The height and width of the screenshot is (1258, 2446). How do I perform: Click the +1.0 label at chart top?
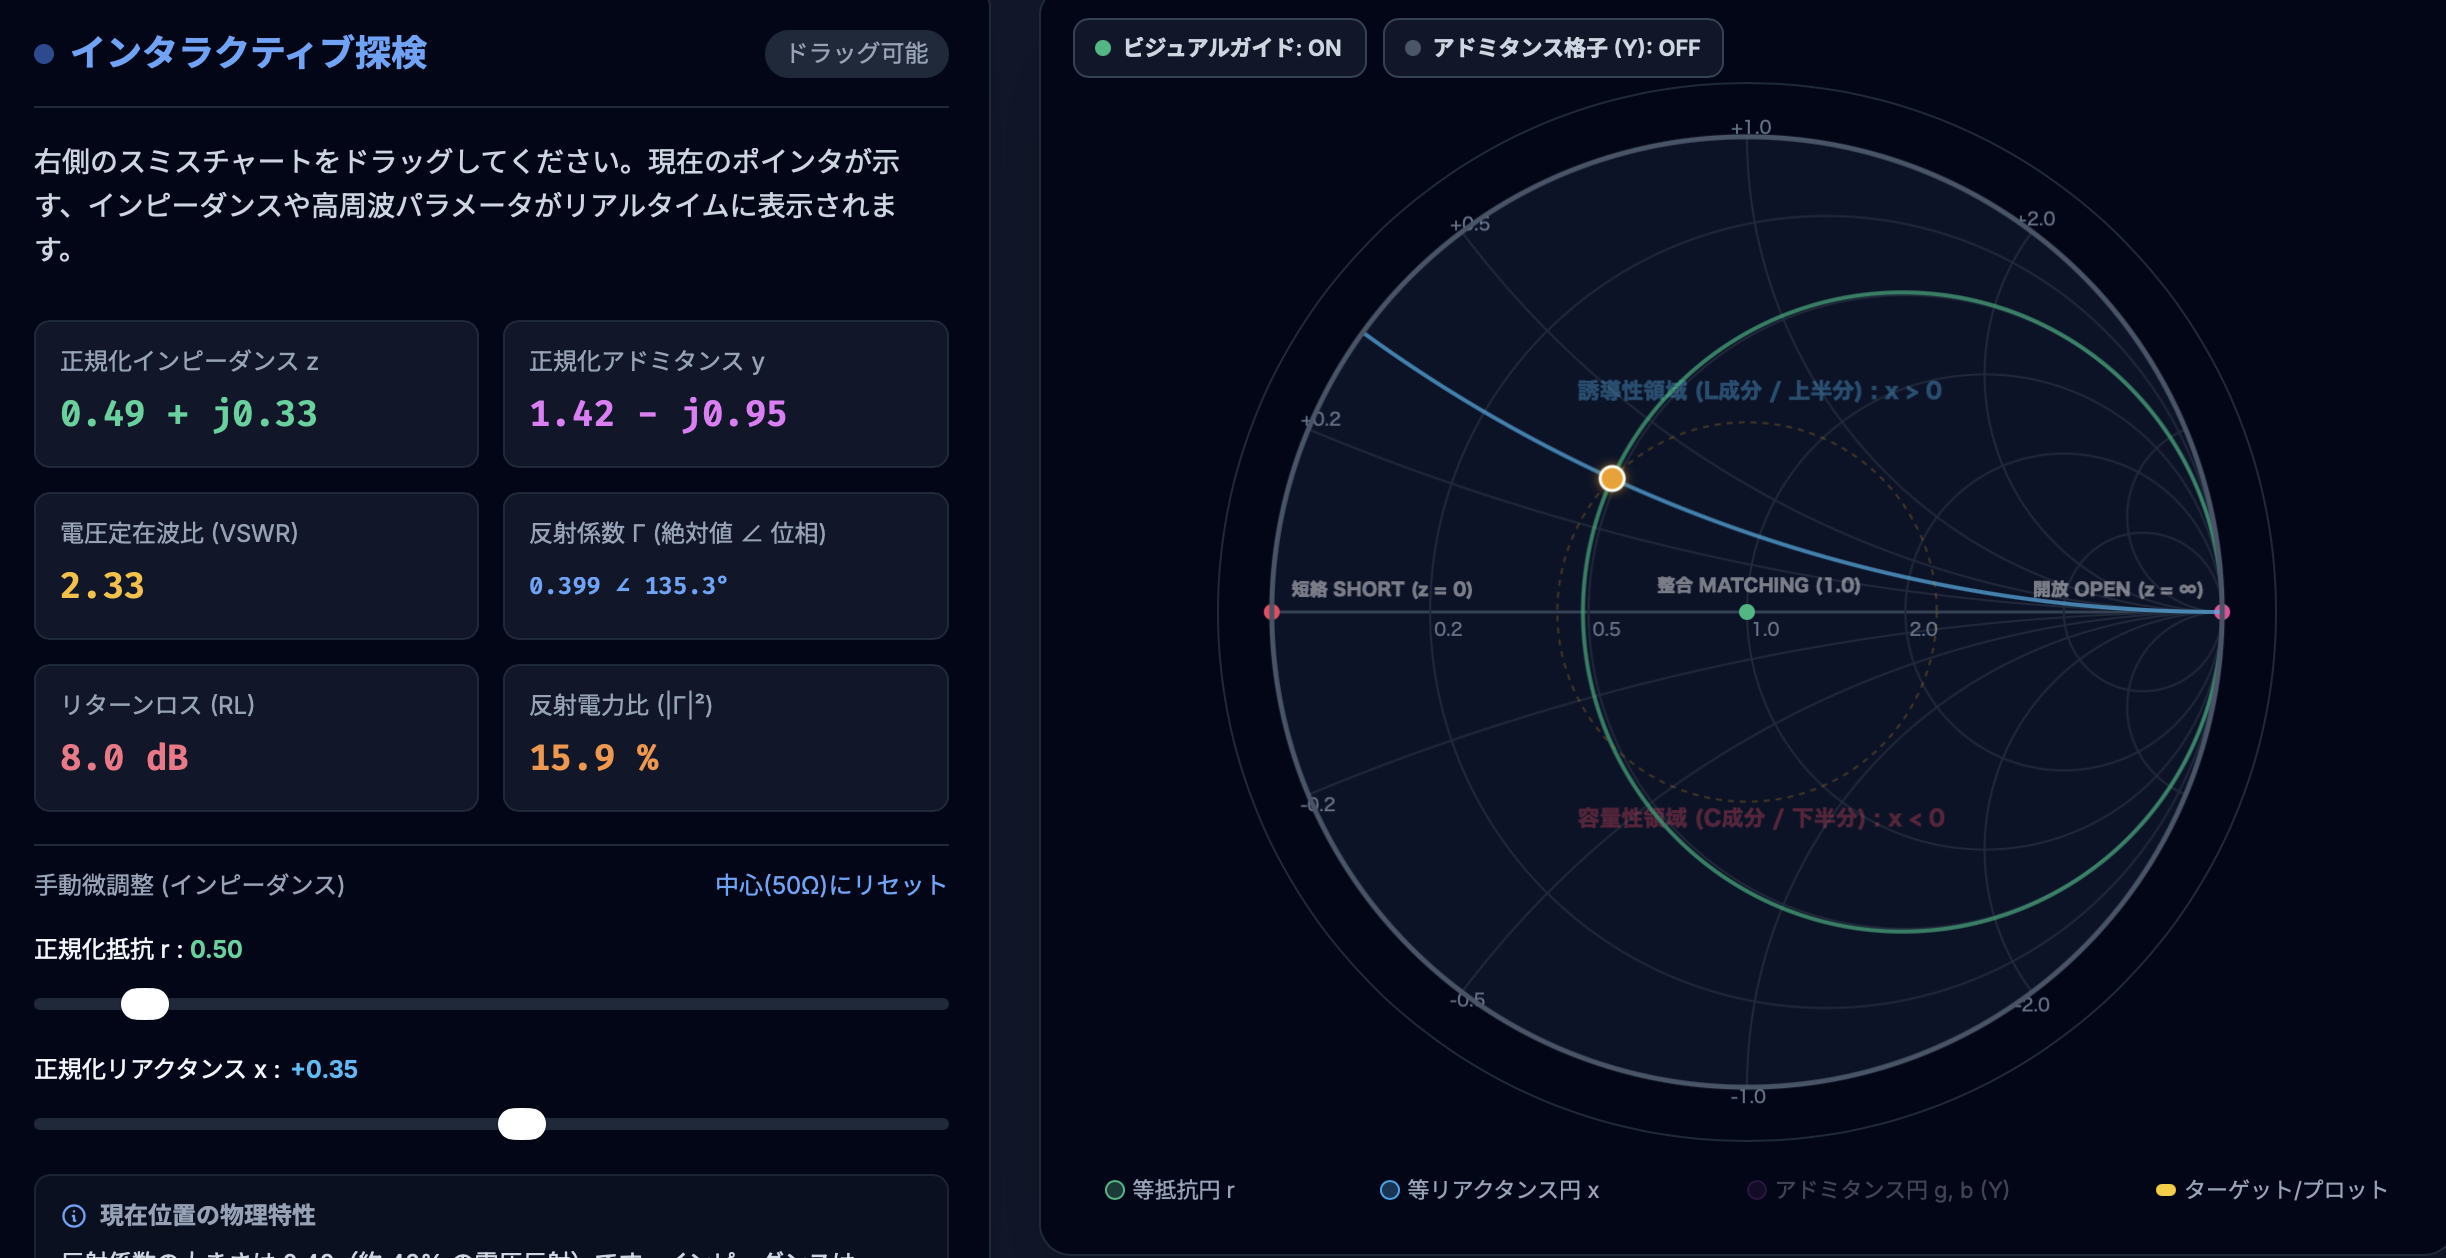pos(1751,127)
